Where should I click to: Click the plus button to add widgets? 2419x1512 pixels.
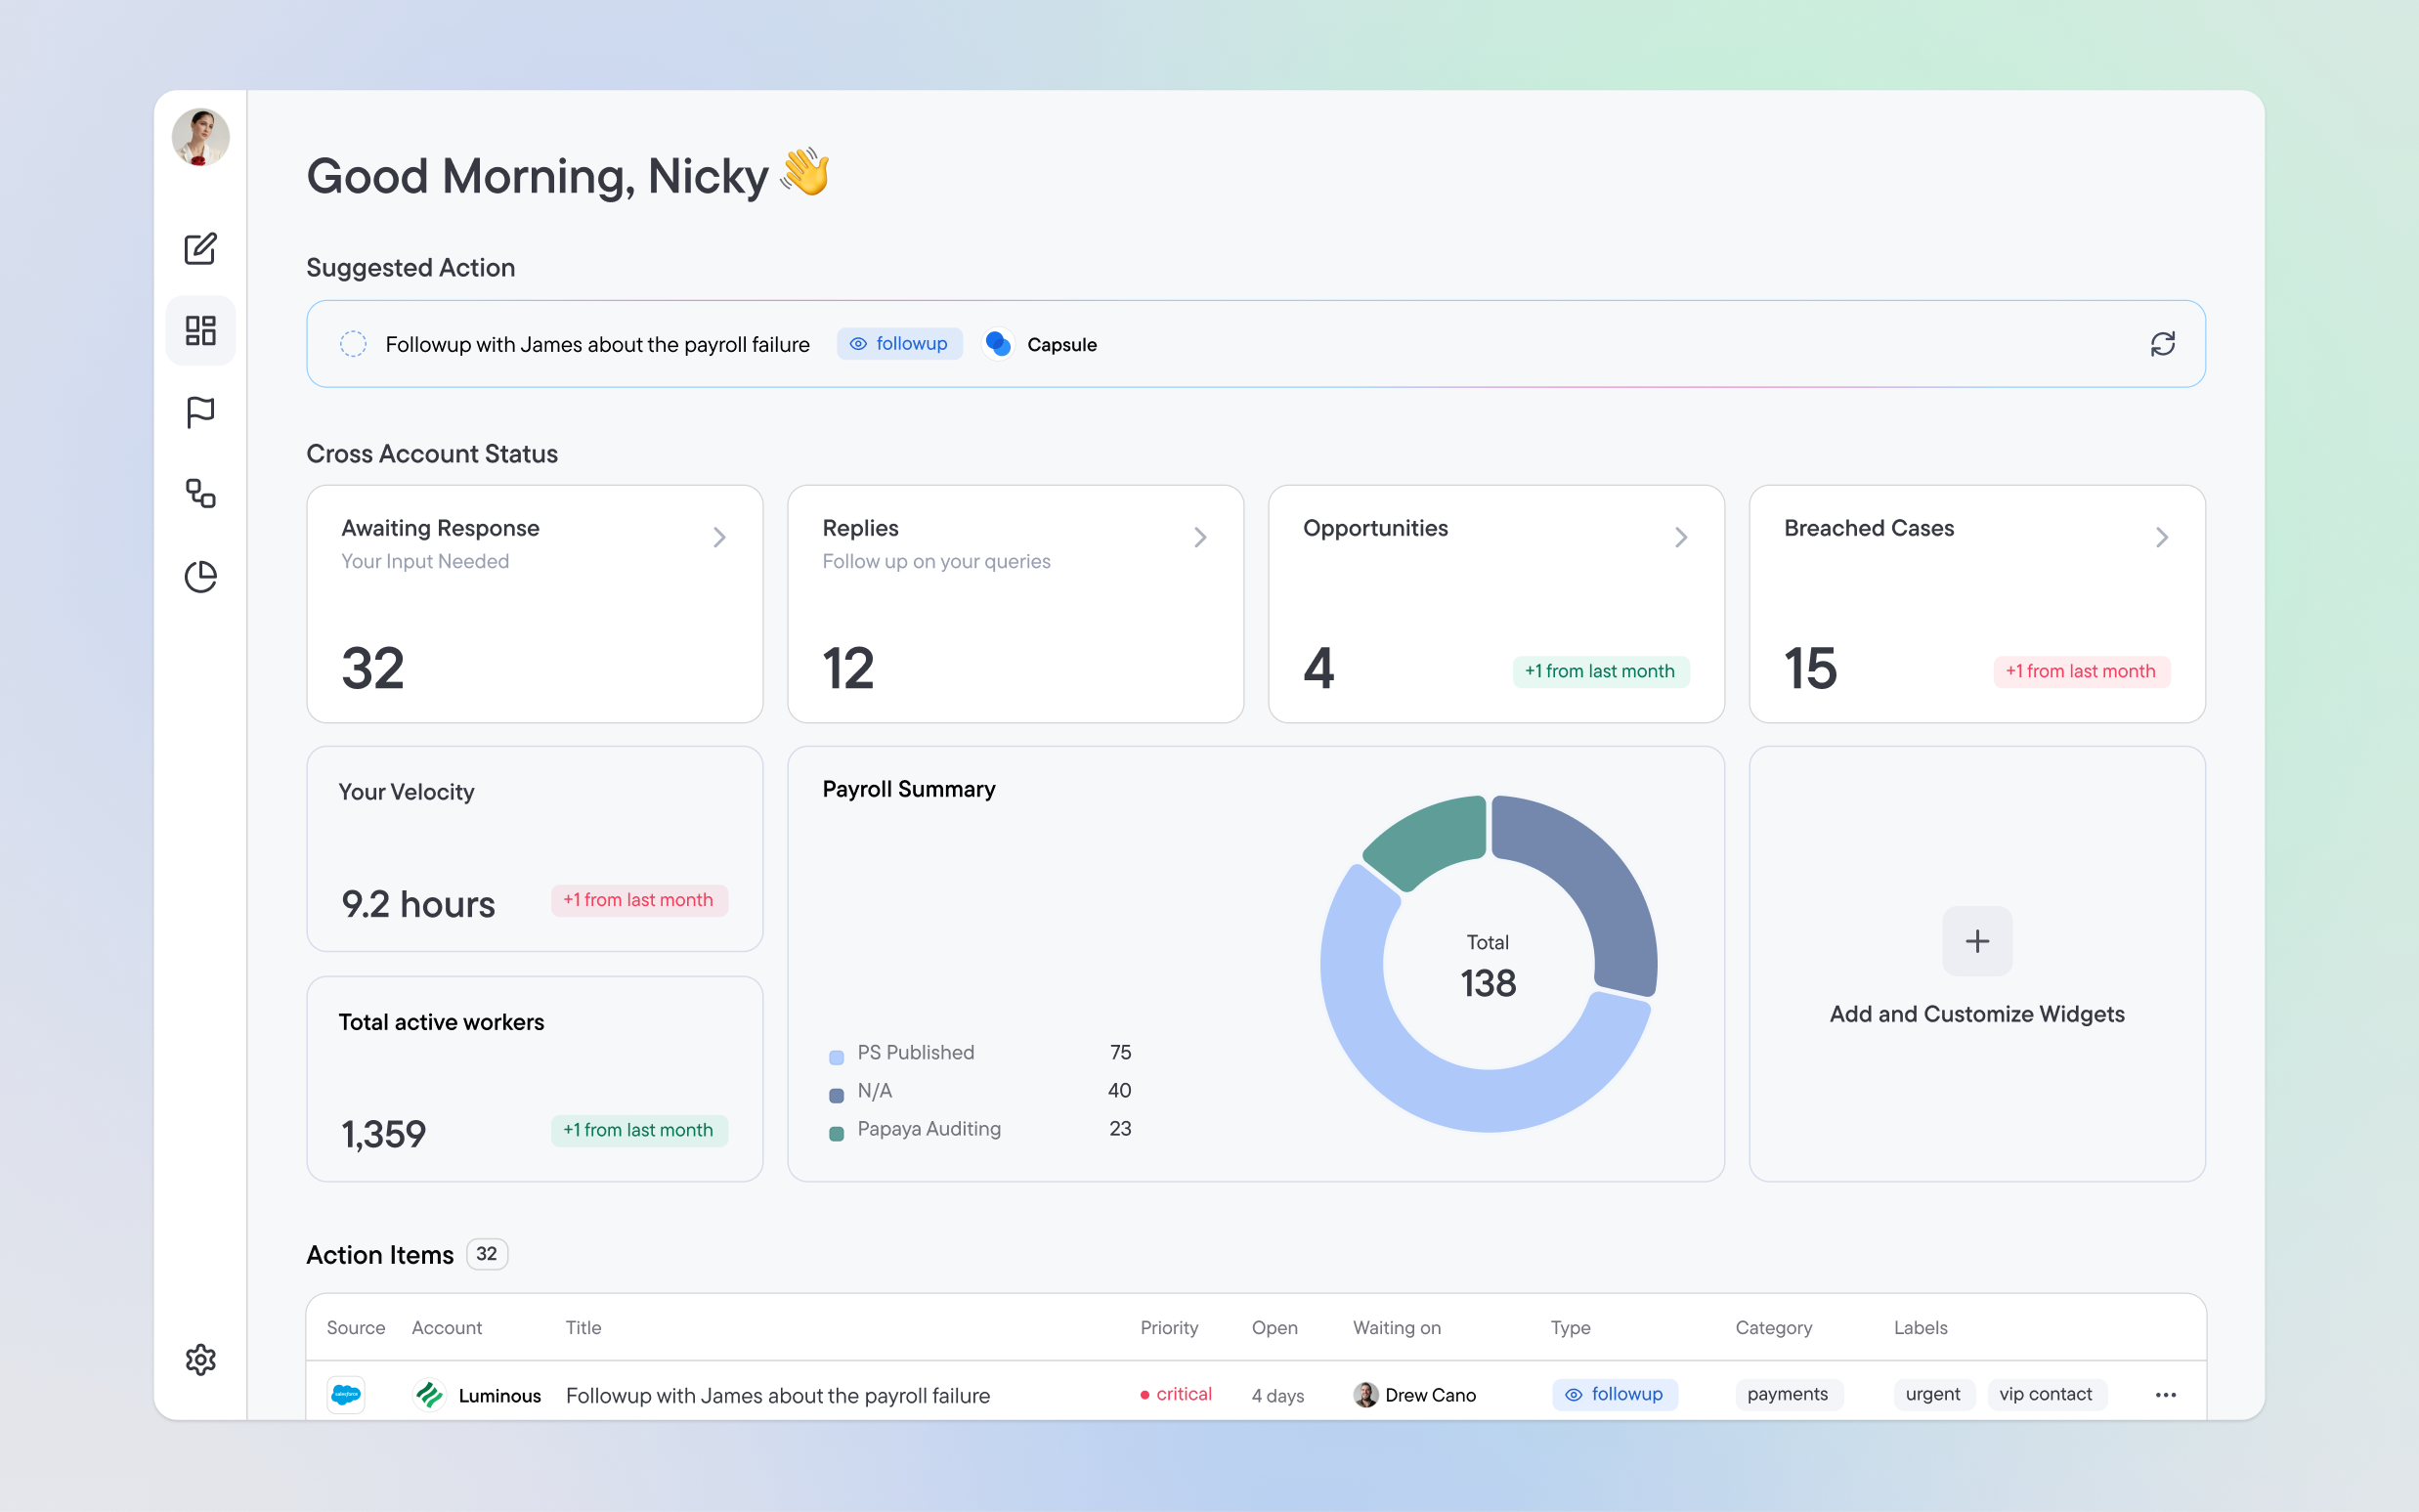(x=1976, y=941)
